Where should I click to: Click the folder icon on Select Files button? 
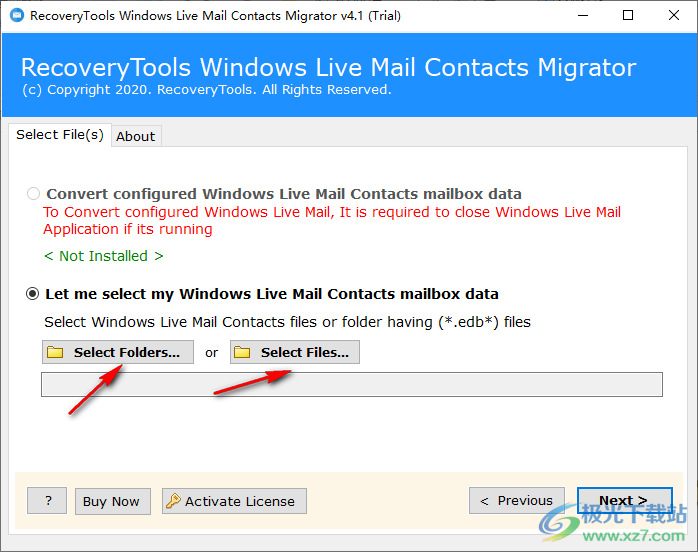(242, 353)
